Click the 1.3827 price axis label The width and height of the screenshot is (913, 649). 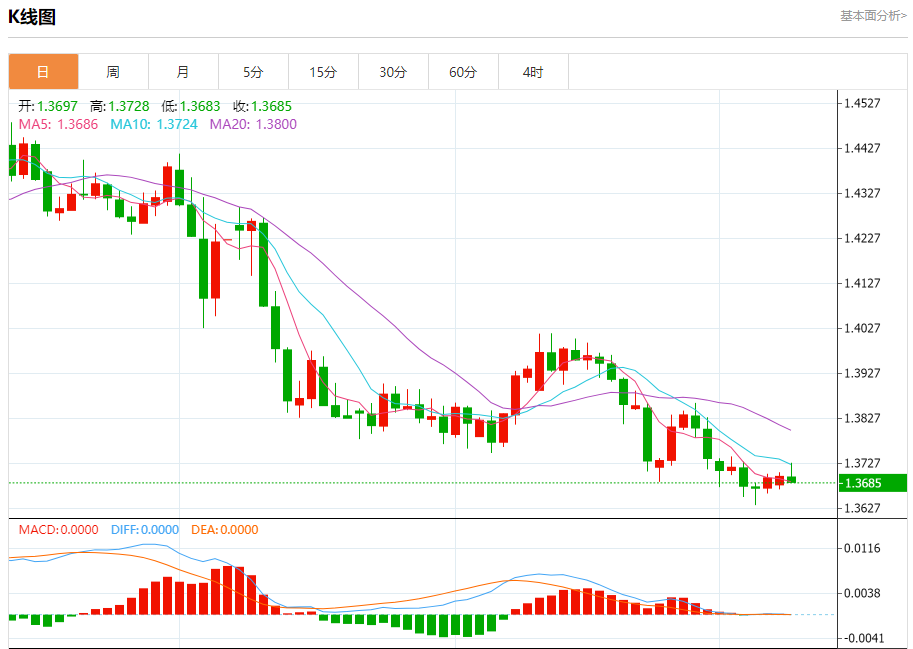coord(862,419)
